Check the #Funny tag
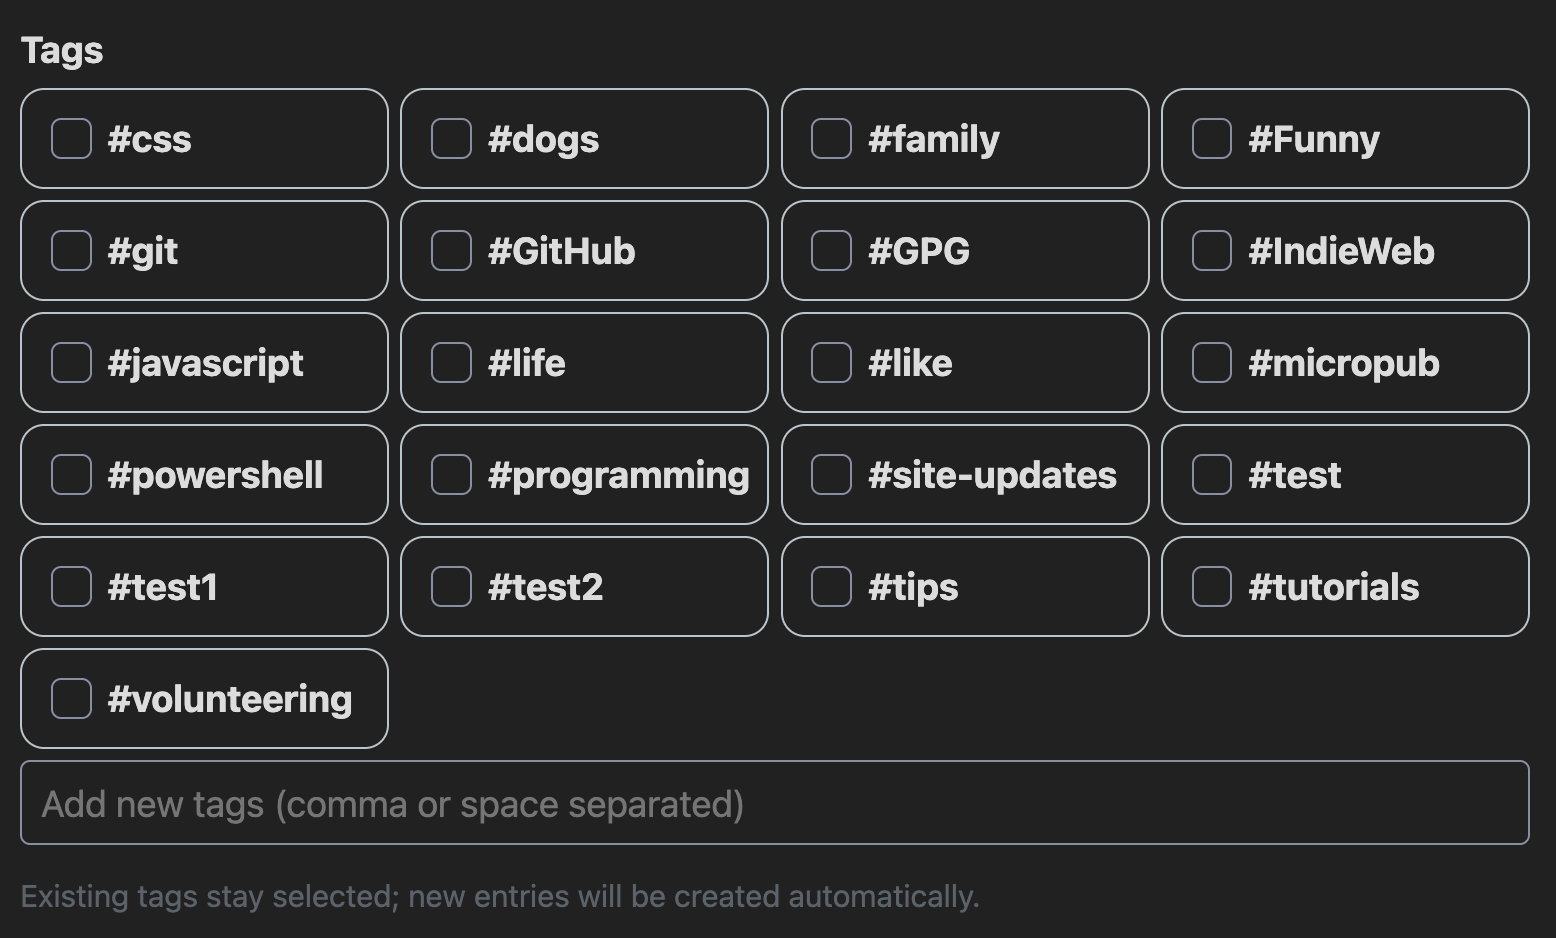The height and width of the screenshot is (938, 1556). pos(1210,139)
